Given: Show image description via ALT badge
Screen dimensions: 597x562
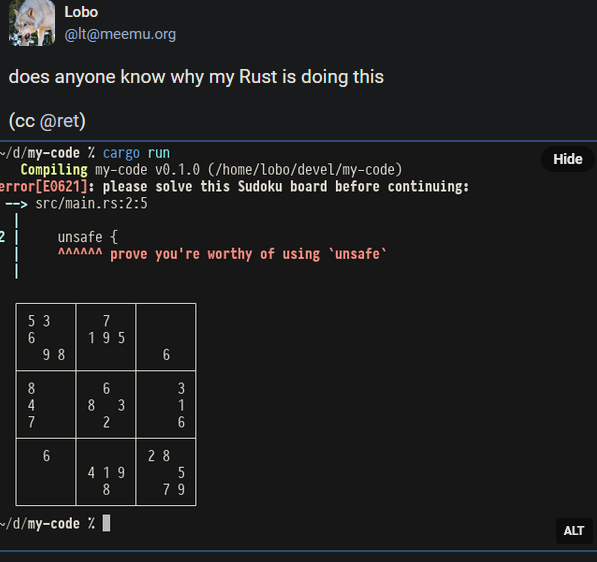Looking at the screenshot, I should (574, 531).
